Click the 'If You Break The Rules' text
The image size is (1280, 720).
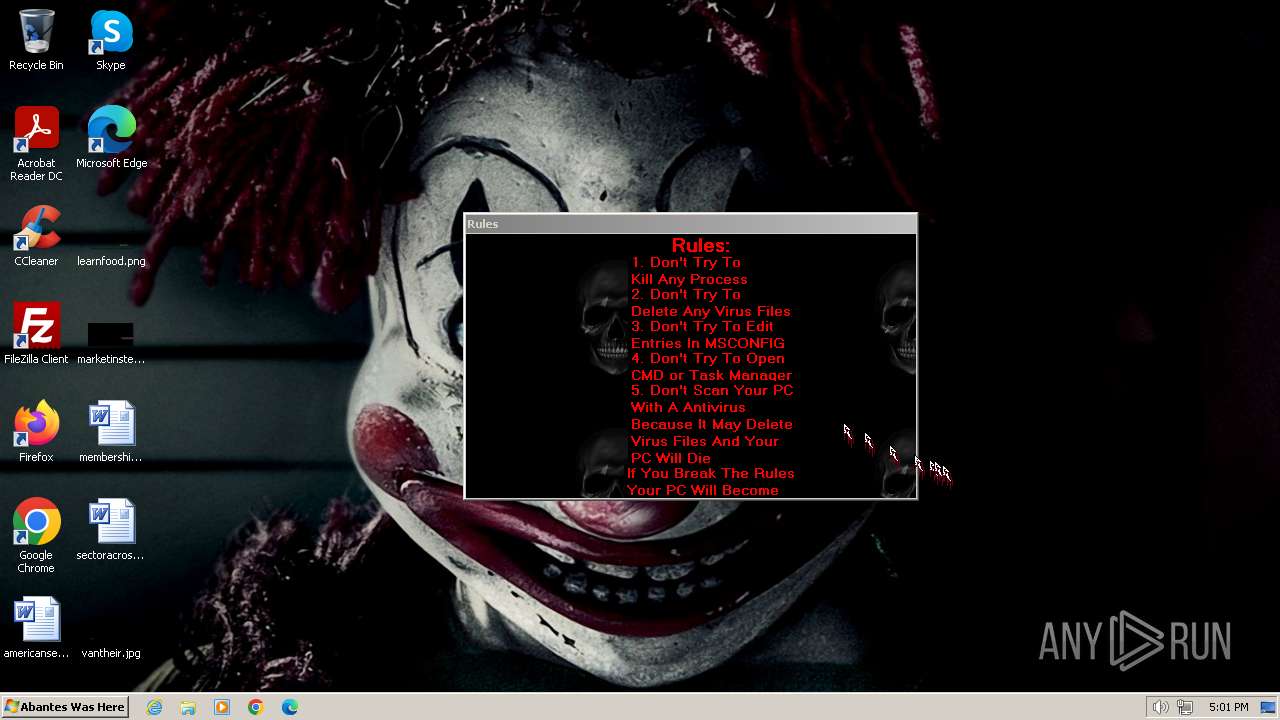pyautogui.click(x=711, y=473)
